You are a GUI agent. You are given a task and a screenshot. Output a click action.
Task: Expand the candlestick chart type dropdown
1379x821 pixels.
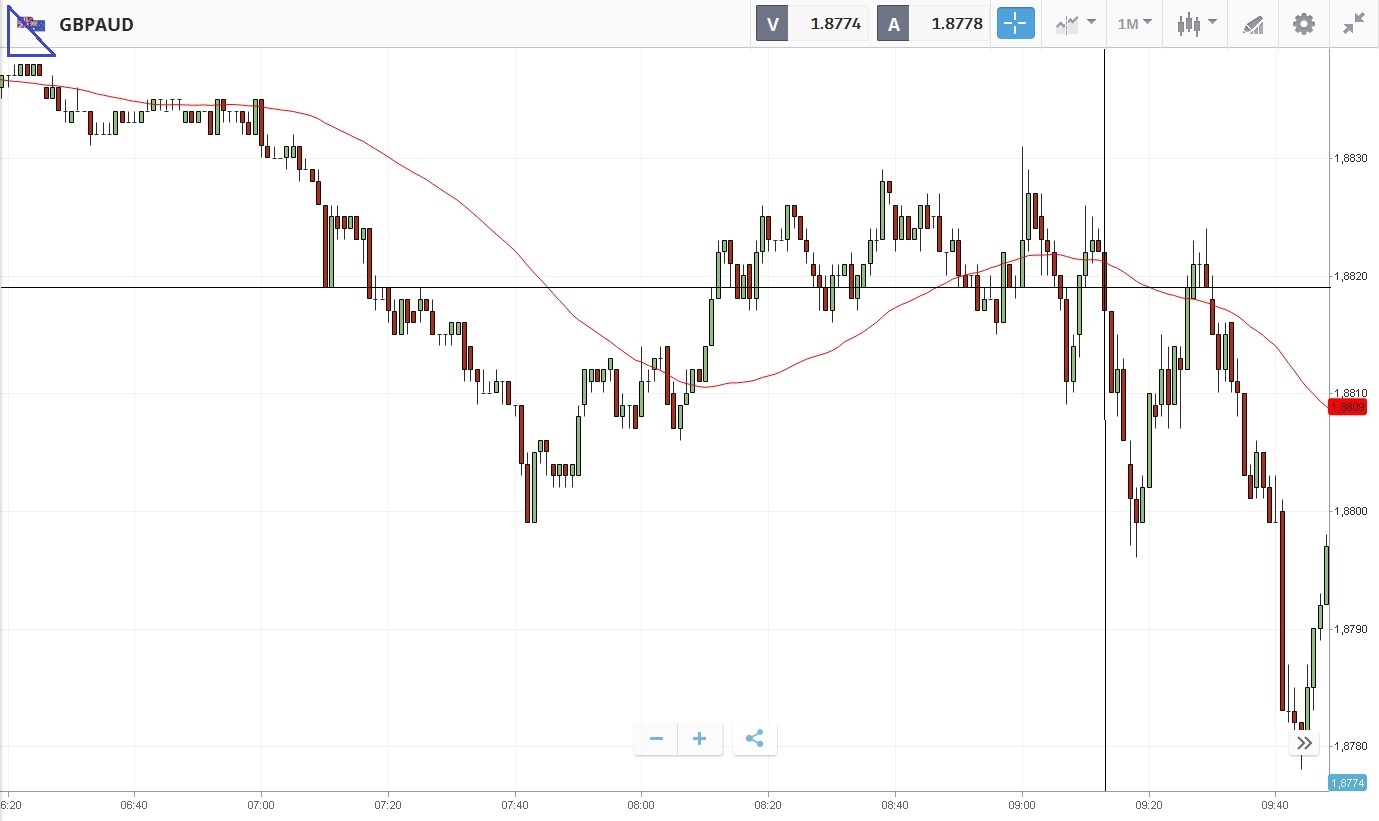[1196, 24]
